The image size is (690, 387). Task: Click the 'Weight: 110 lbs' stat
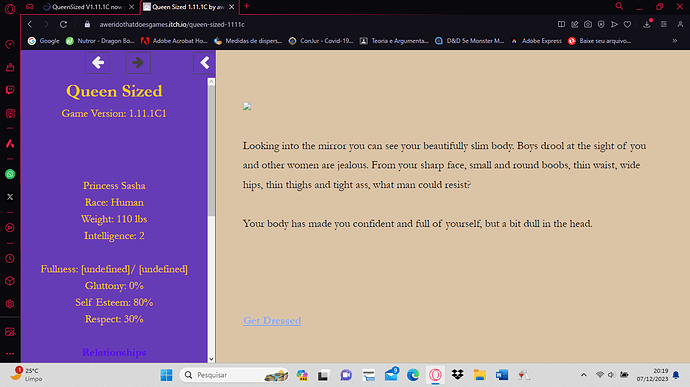114,219
